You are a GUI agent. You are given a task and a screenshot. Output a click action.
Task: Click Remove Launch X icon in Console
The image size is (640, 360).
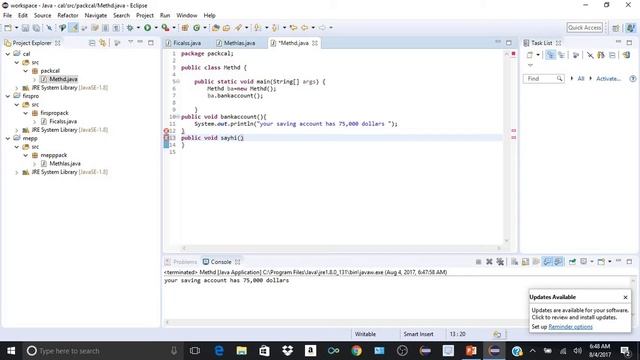489,262
